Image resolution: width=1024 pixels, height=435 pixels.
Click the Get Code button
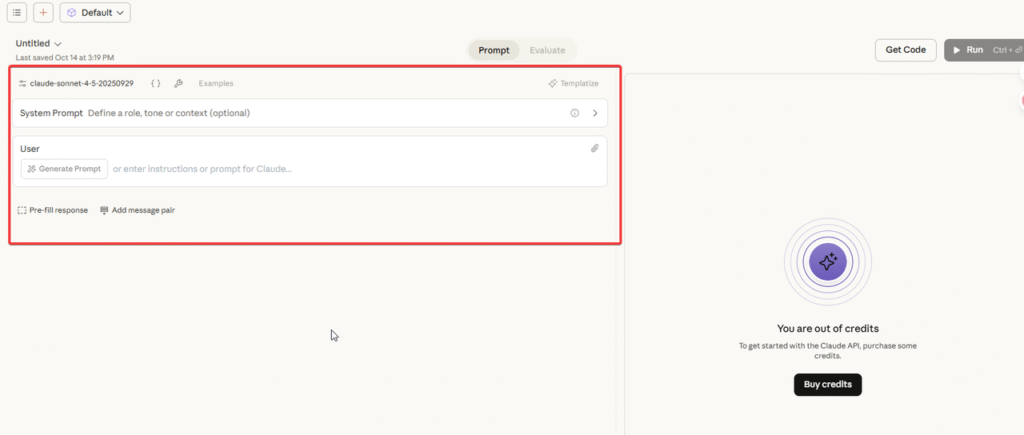905,50
